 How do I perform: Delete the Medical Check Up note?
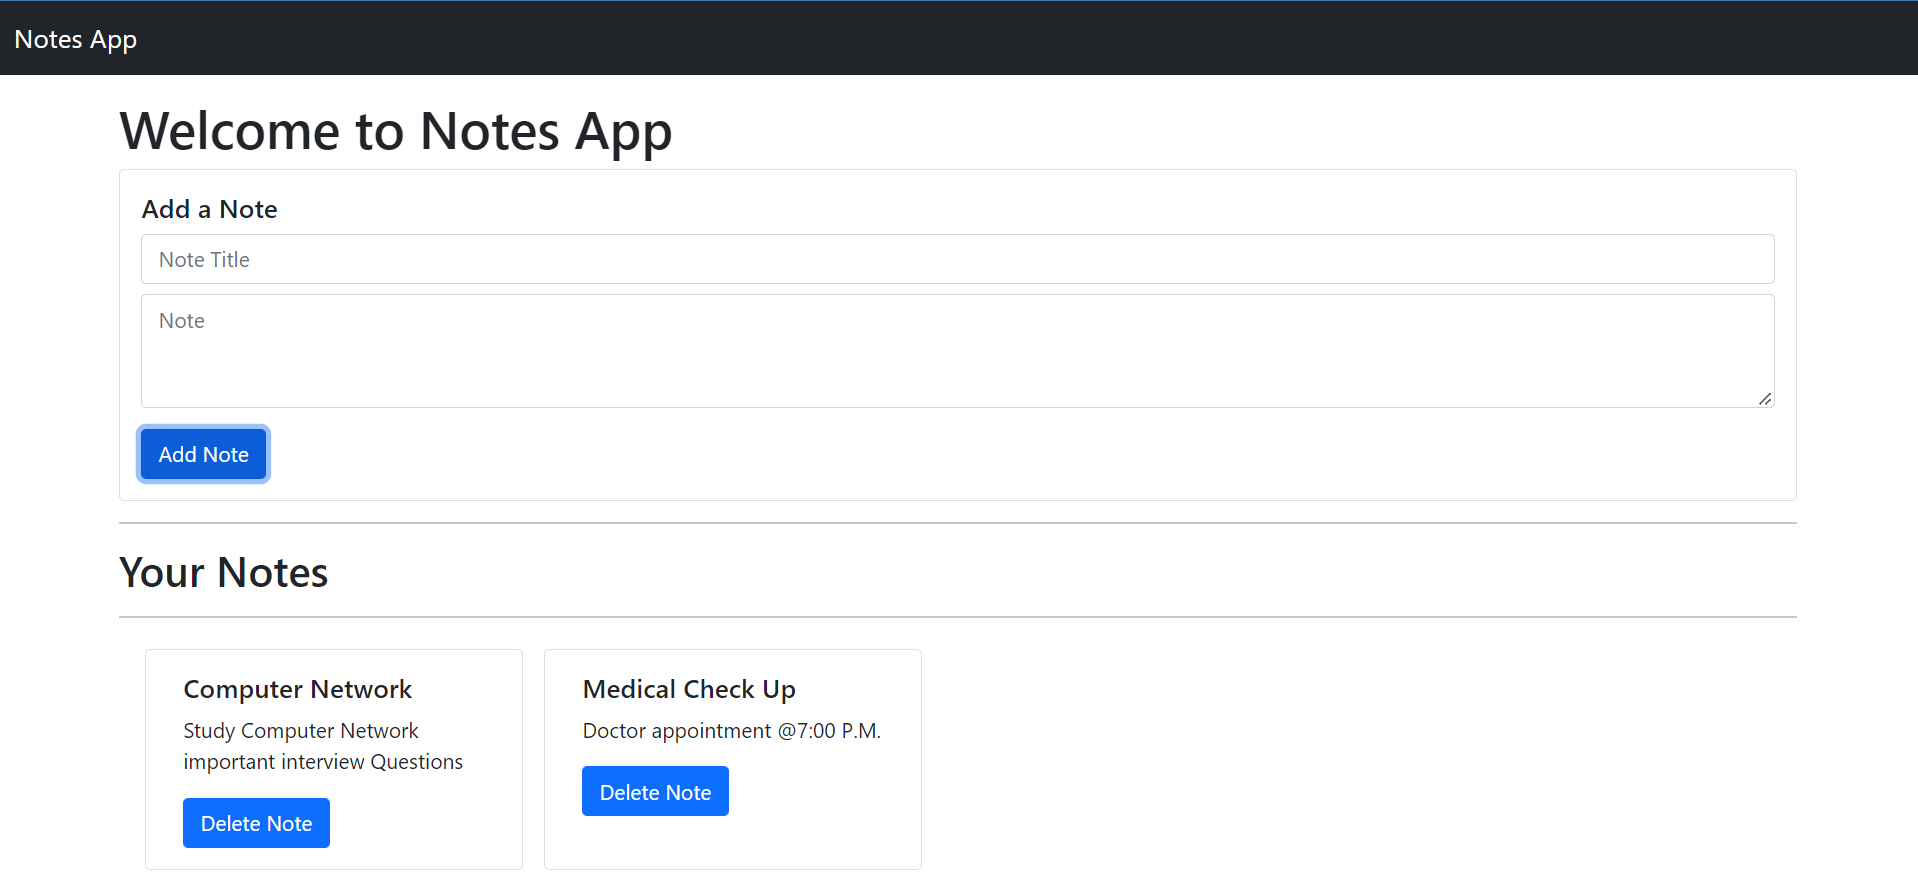(655, 790)
